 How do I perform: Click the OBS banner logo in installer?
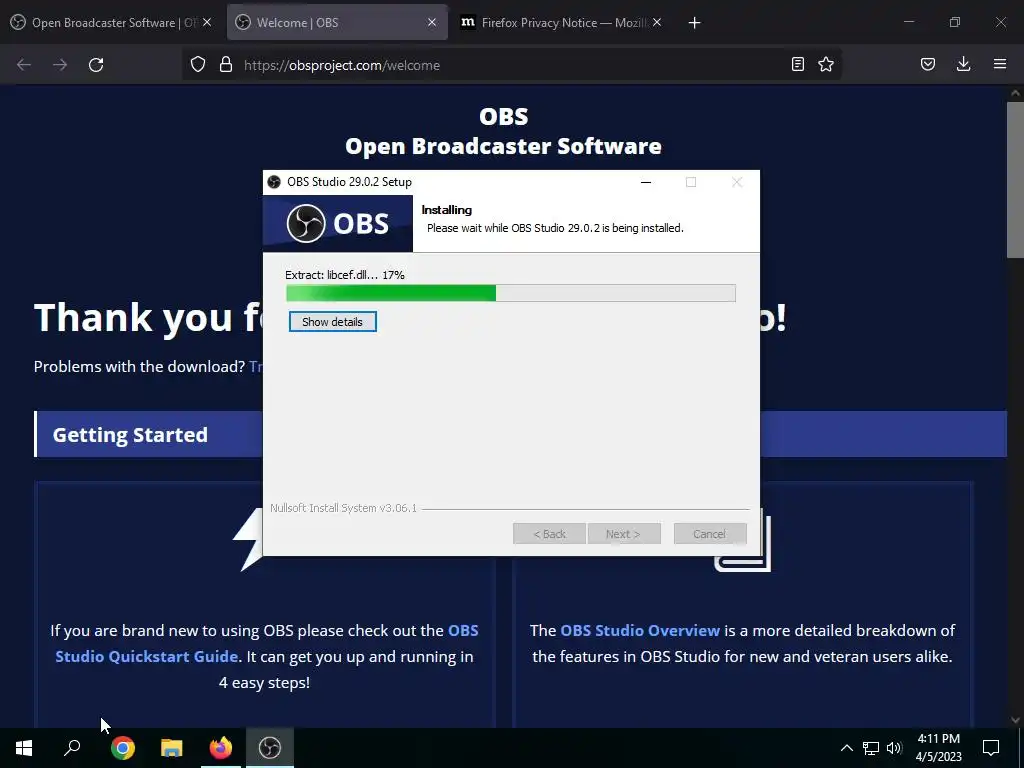[338, 223]
